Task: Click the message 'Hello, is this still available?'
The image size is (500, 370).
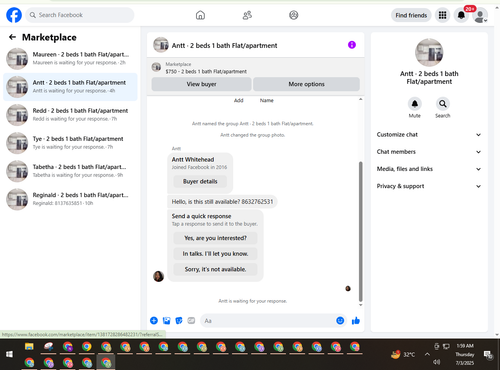Action: (222, 202)
